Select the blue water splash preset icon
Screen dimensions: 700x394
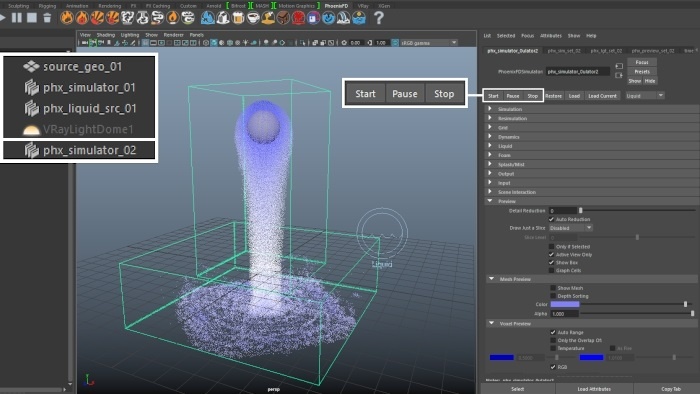tap(208, 18)
